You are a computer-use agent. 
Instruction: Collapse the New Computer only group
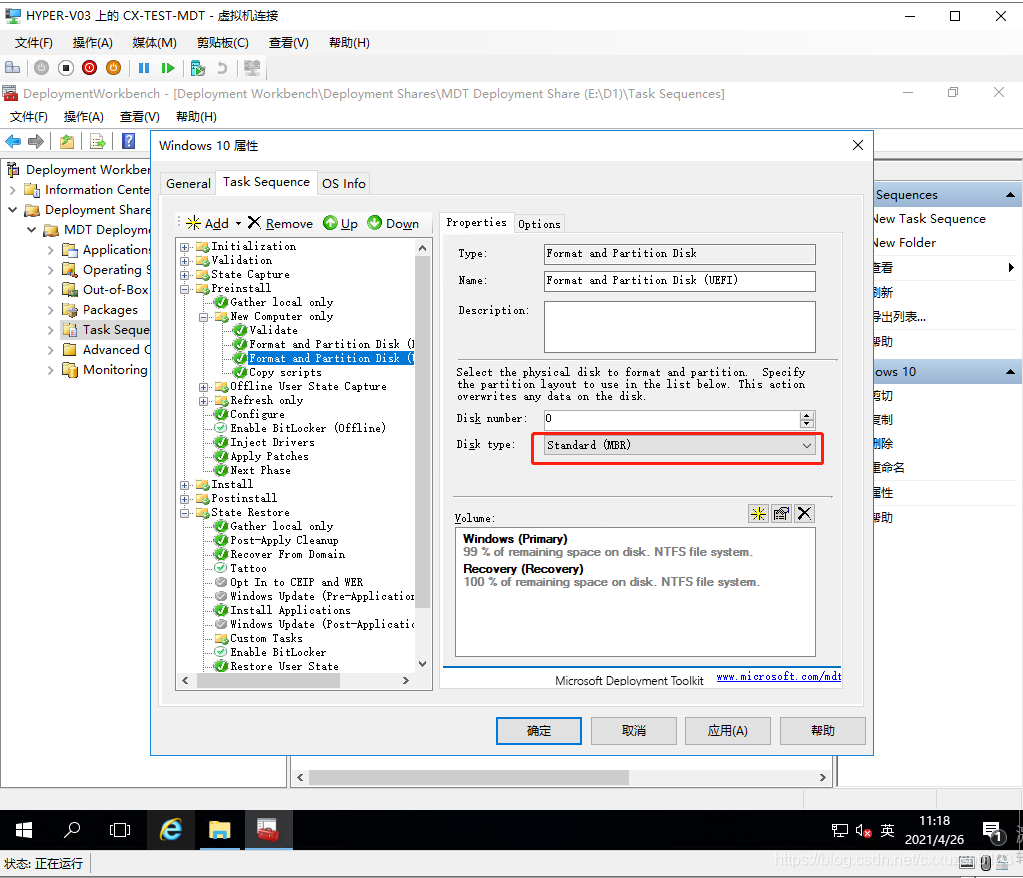pyautogui.click(x=204, y=317)
